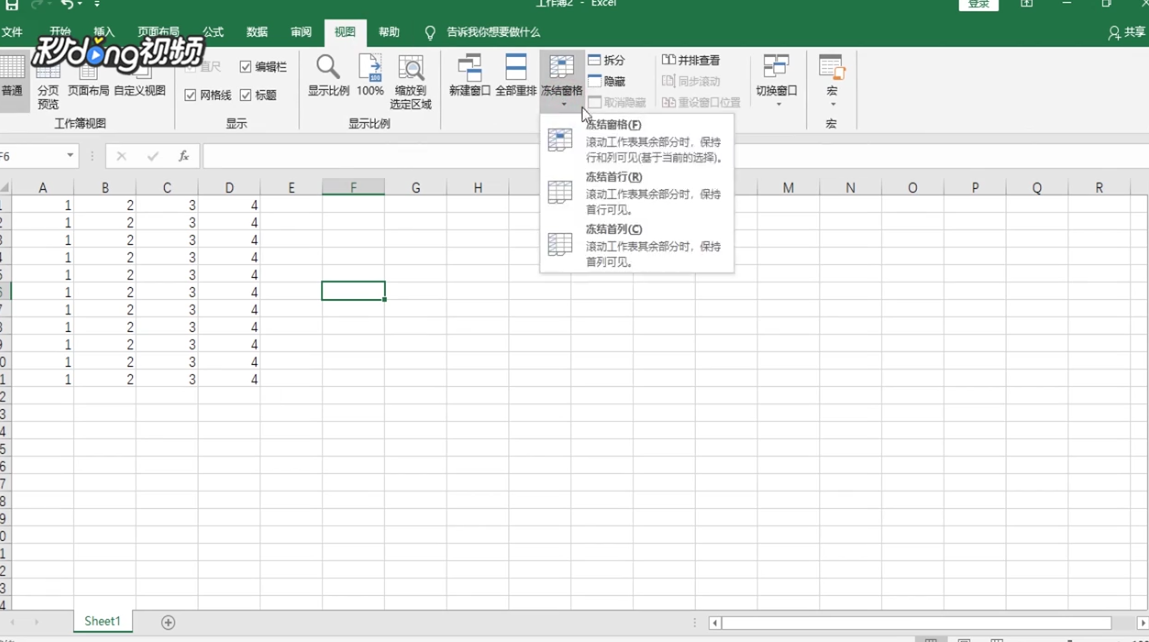Select the 分页预览 workbook view
The image size is (1149, 642).
click(48, 82)
